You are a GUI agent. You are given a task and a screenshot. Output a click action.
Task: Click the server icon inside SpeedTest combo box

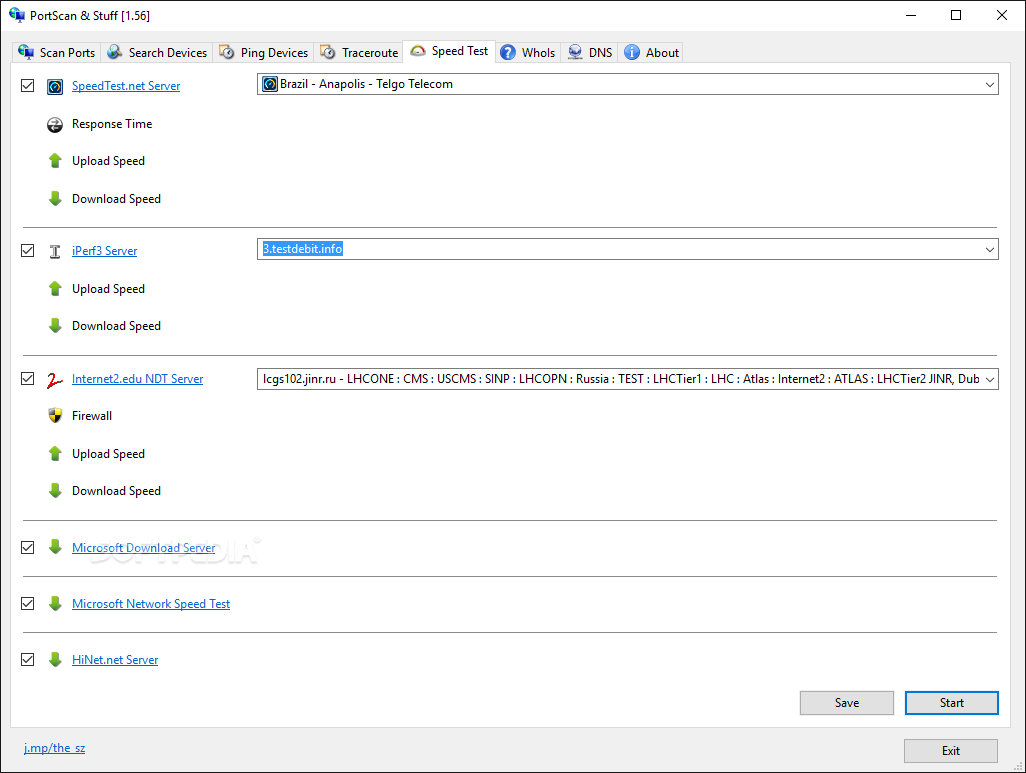[x=270, y=84]
